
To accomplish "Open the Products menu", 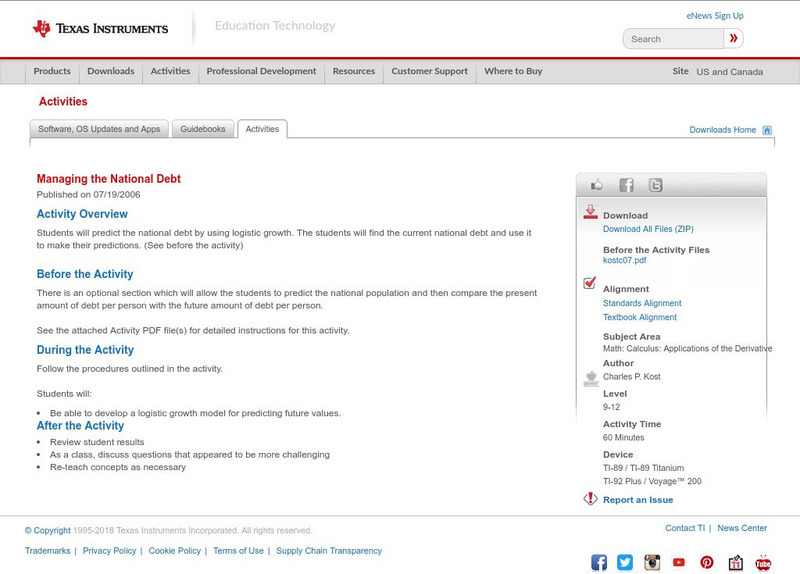I will (x=52, y=71).
